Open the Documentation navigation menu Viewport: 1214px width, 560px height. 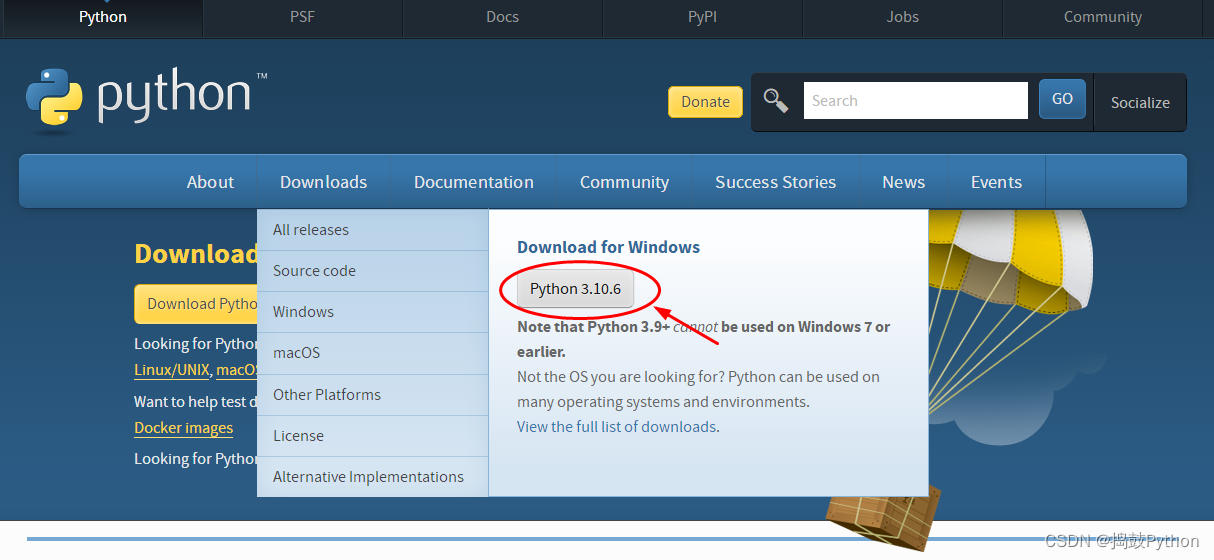coord(474,182)
